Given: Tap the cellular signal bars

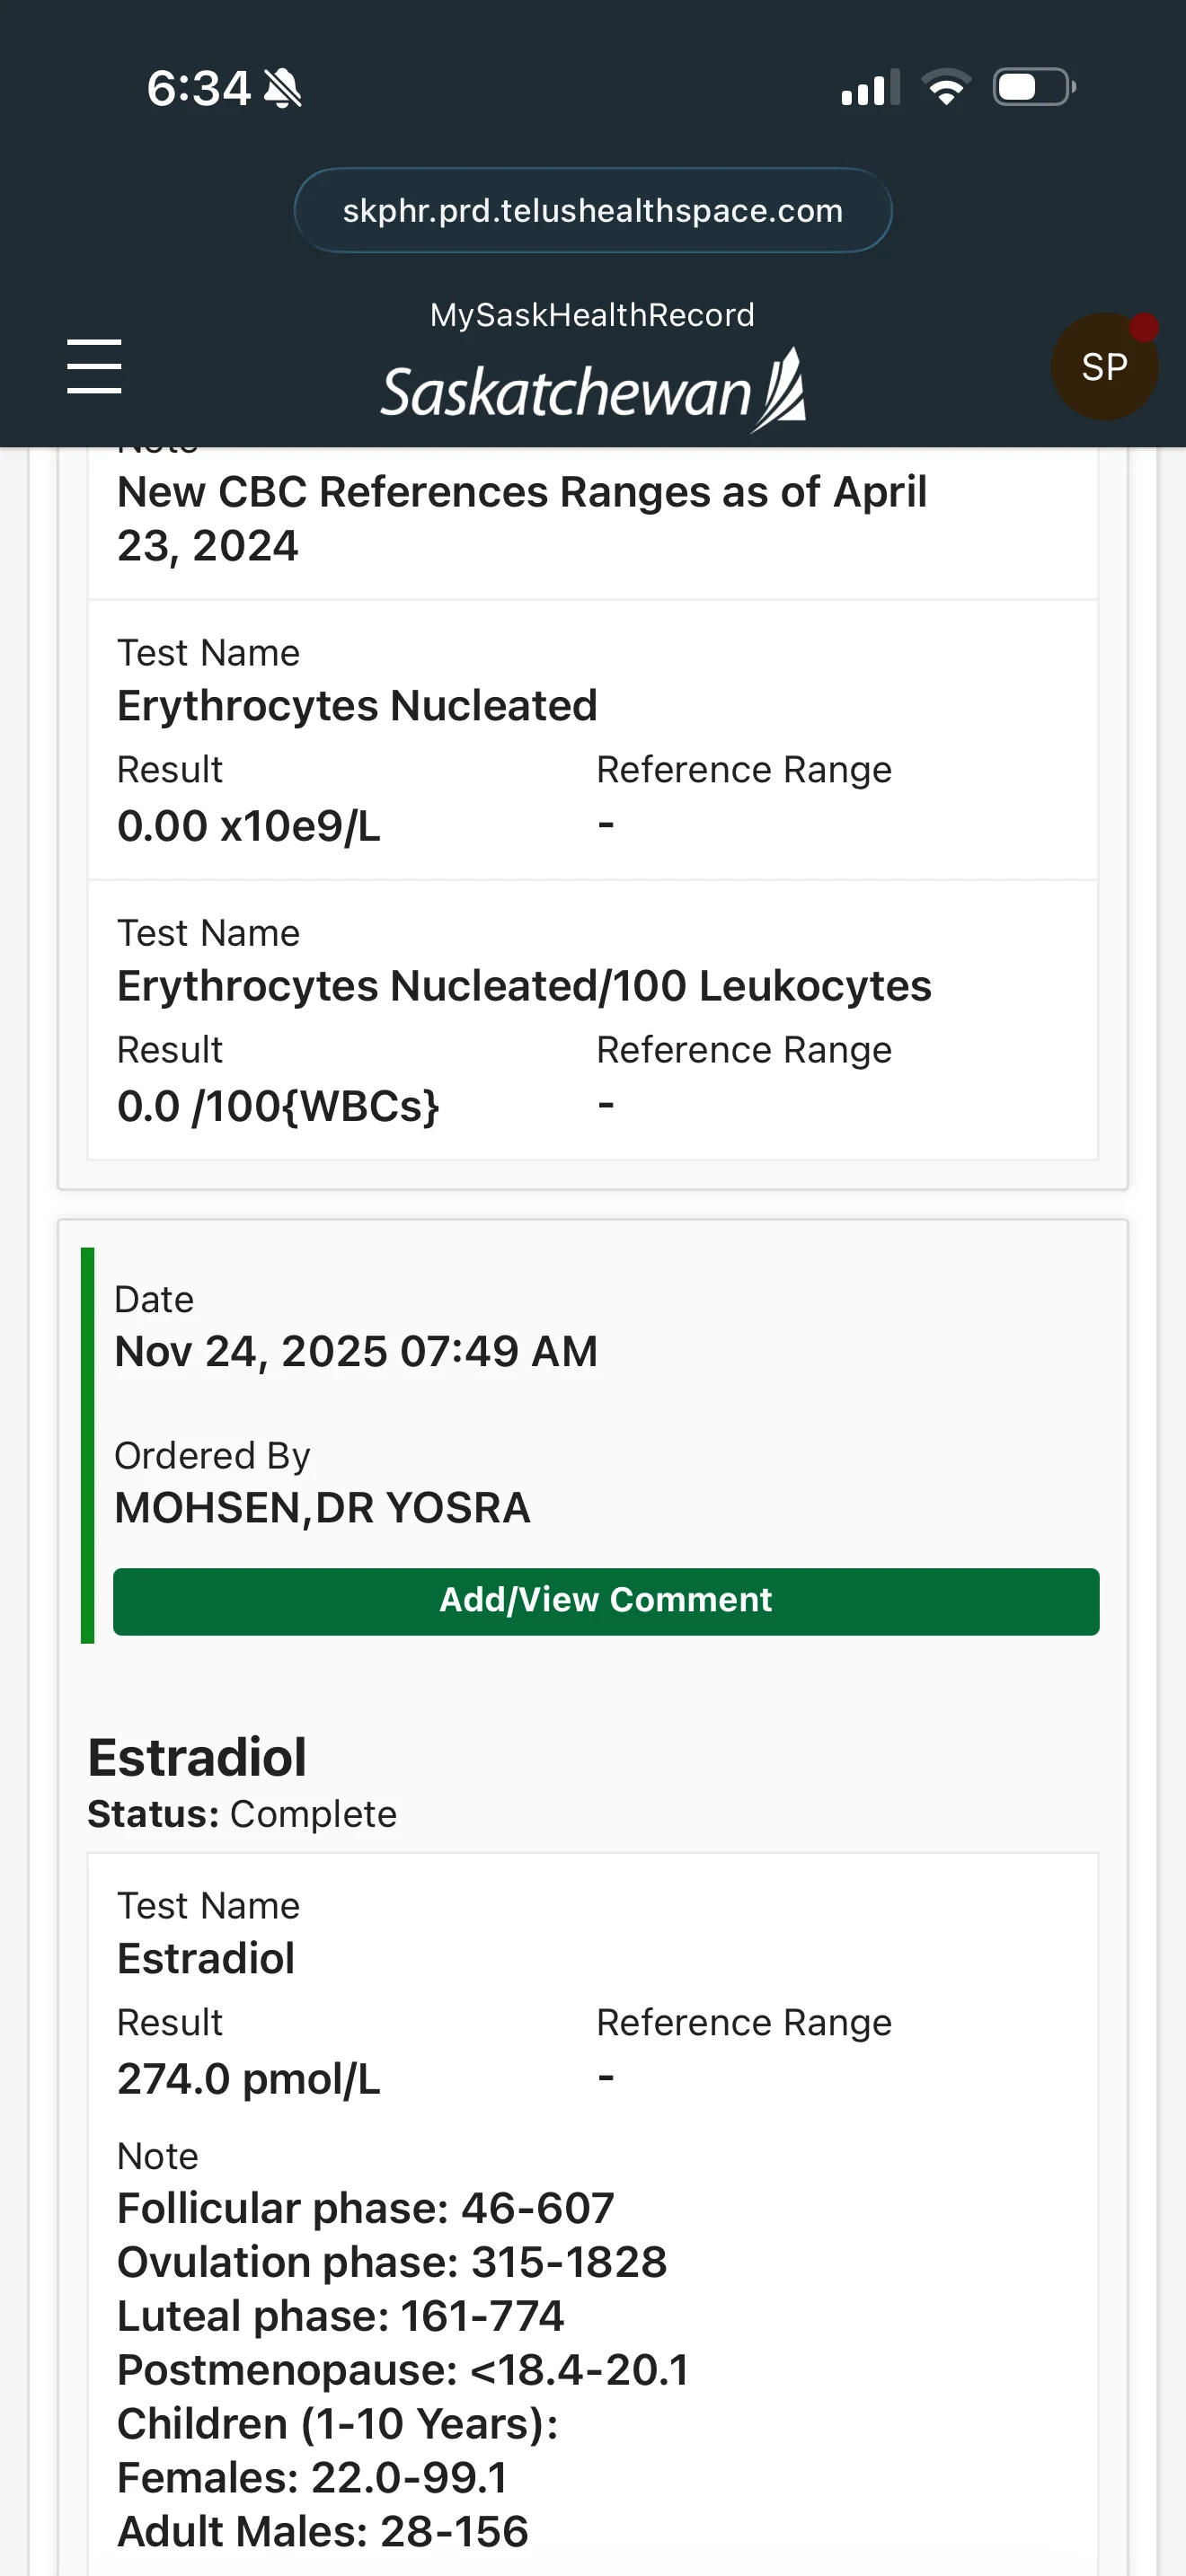Looking at the screenshot, I should click(x=870, y=88).
